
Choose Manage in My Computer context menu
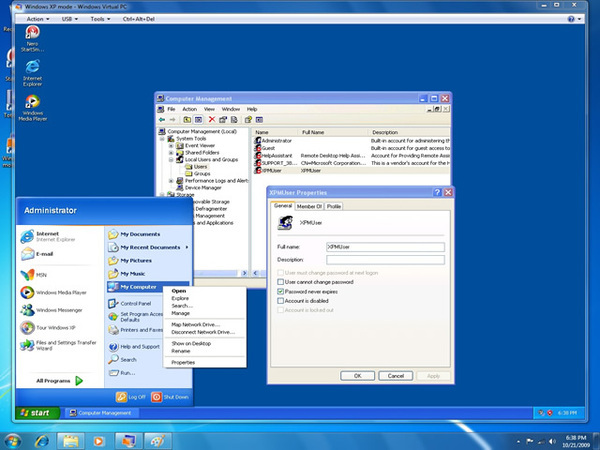[180, 313]
